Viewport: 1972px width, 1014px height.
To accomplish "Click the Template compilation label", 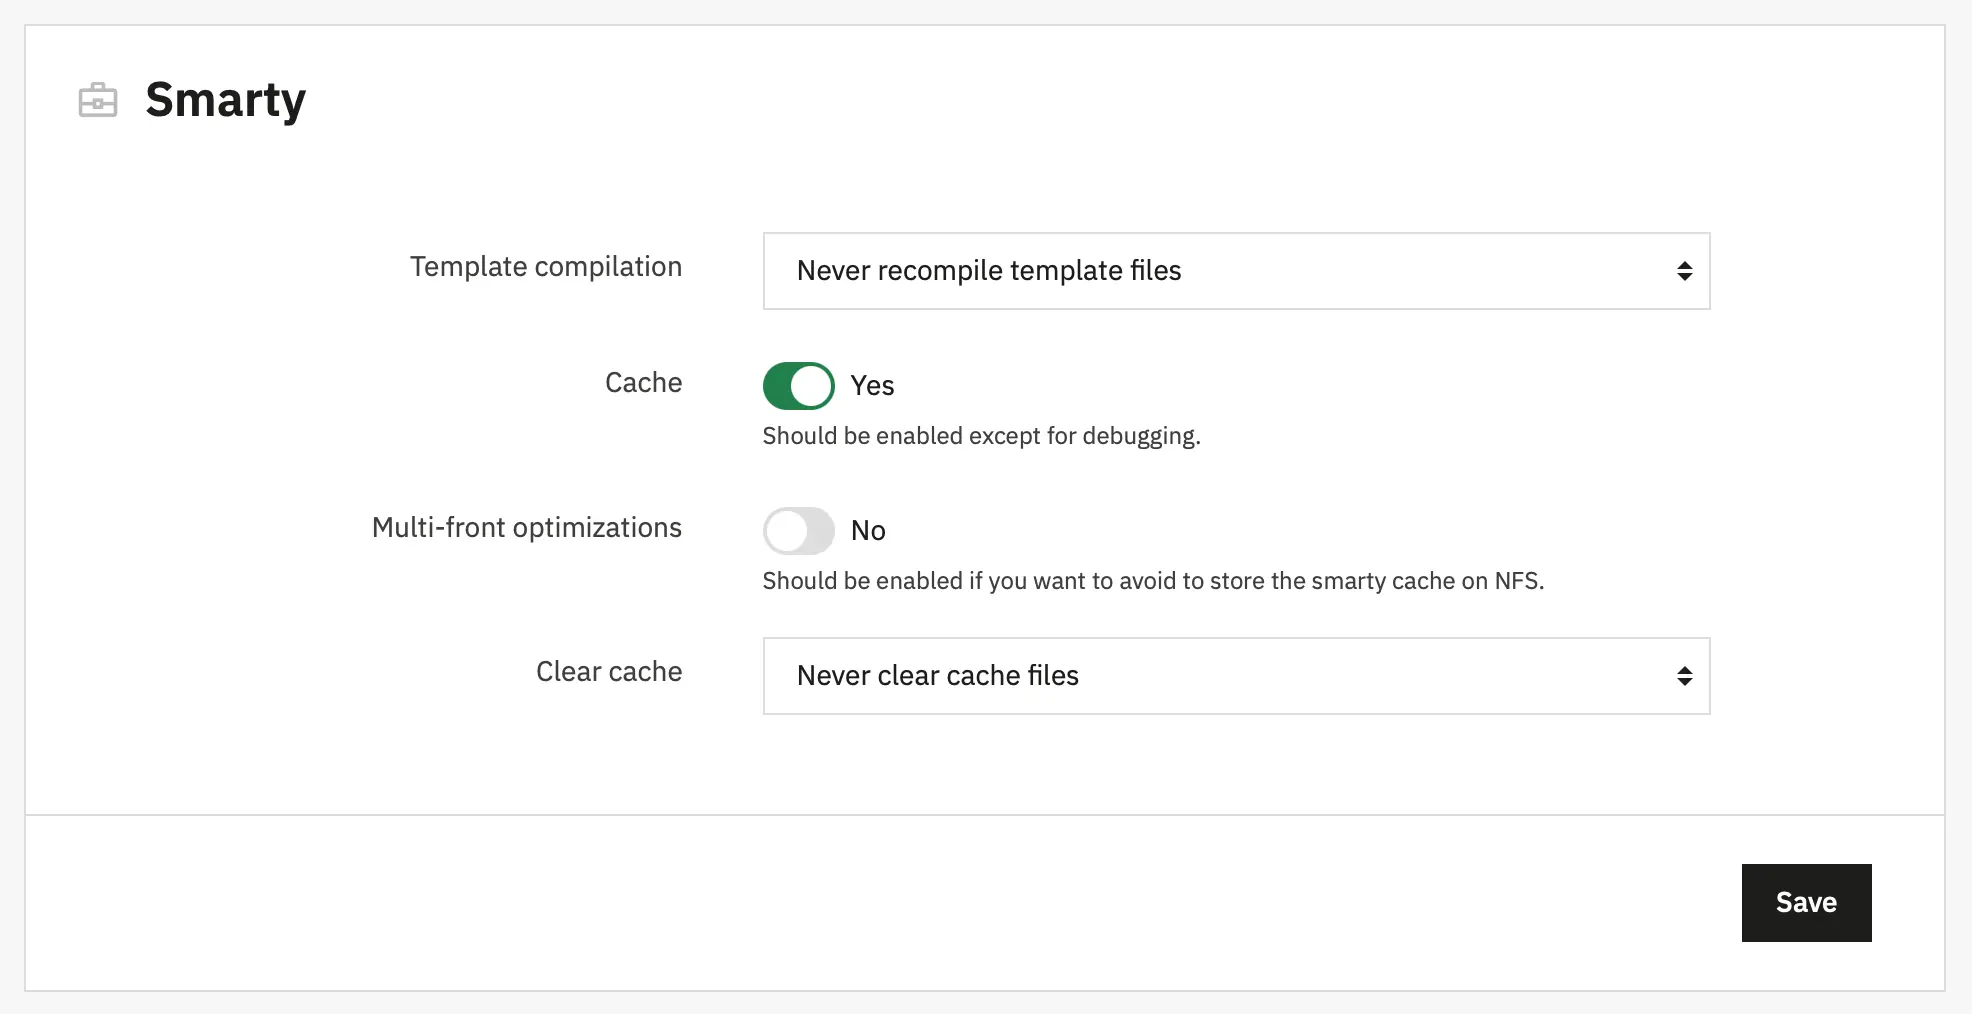I will 546,267.
